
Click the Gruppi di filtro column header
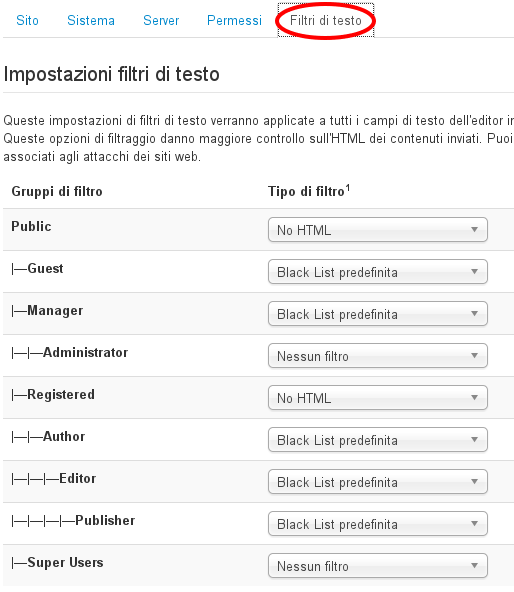(x=57, y=191)
